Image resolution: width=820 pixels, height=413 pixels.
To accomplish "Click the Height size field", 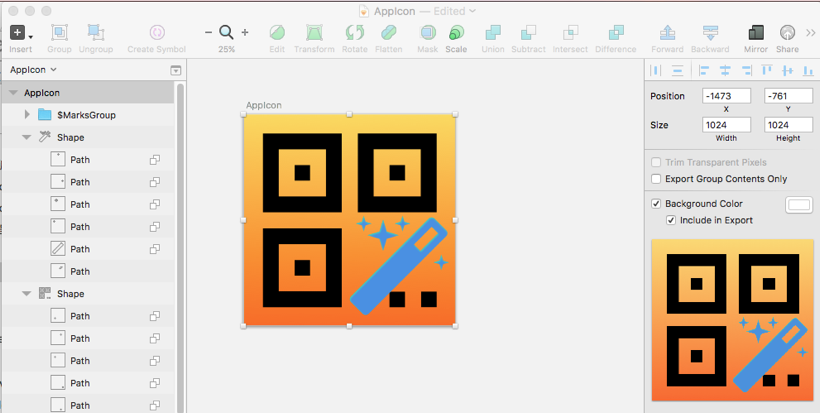I will click(x=788, y=125).
